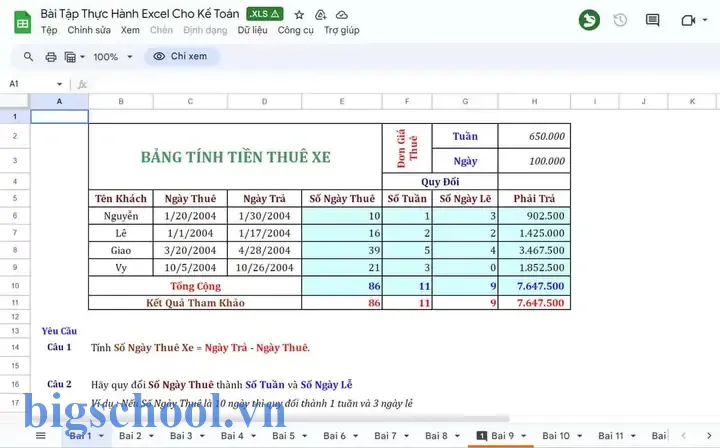Select cell with value 650.000
The image size is (720, 448).
tap(534, 136)
